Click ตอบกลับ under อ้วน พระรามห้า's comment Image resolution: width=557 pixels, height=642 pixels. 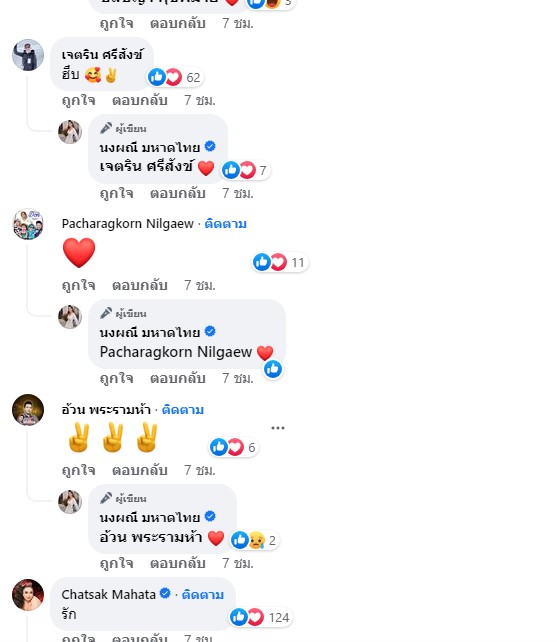(x=140, y=470)
